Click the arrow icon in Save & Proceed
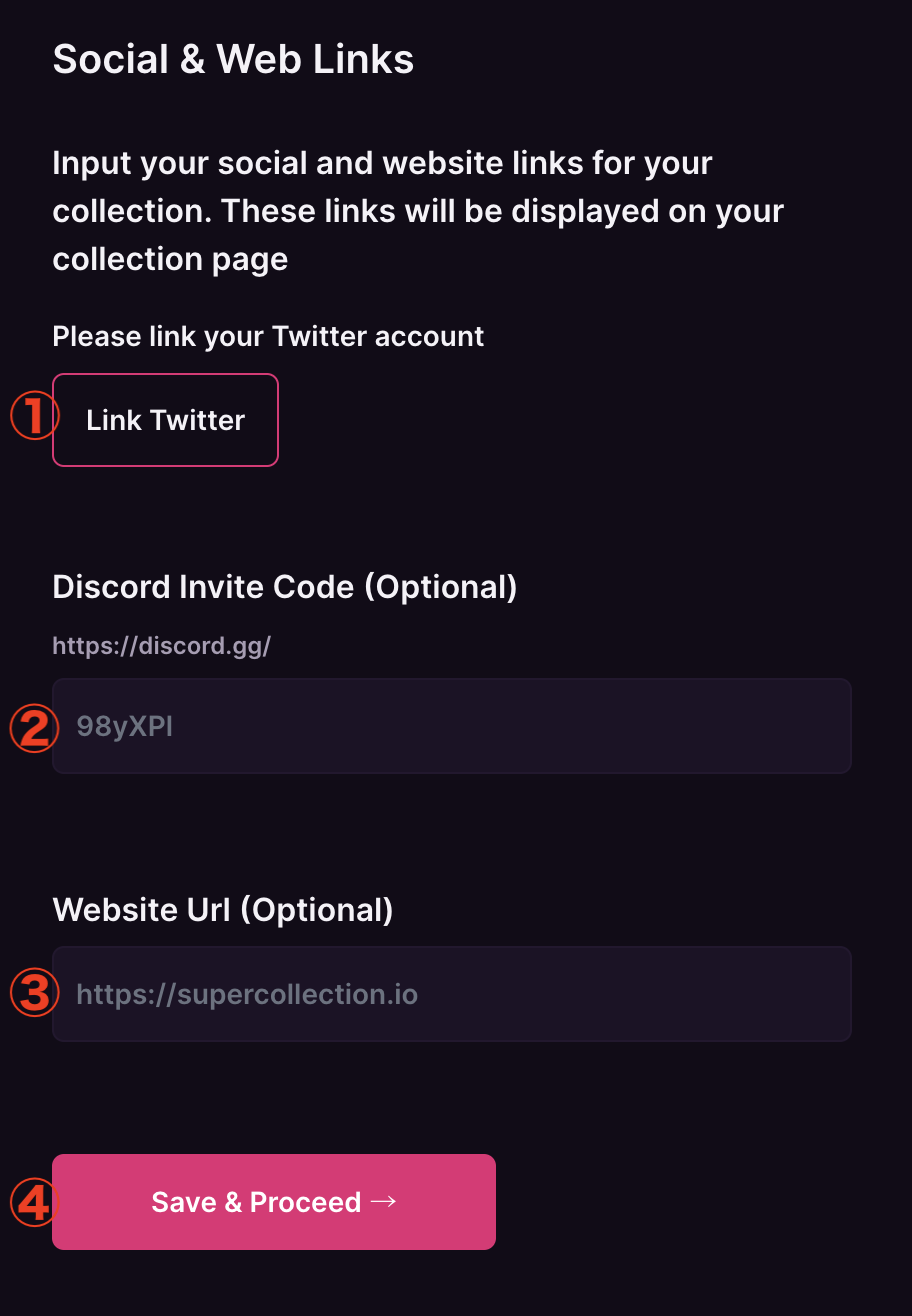Screen dimensions: 912x1316 click(384, 1202)
